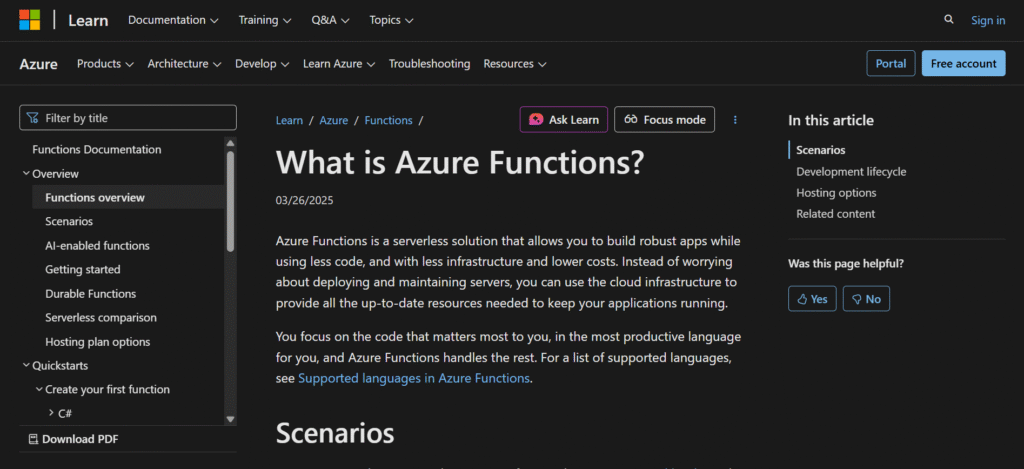Click Azure in the breadcrumb

[334, 120]
